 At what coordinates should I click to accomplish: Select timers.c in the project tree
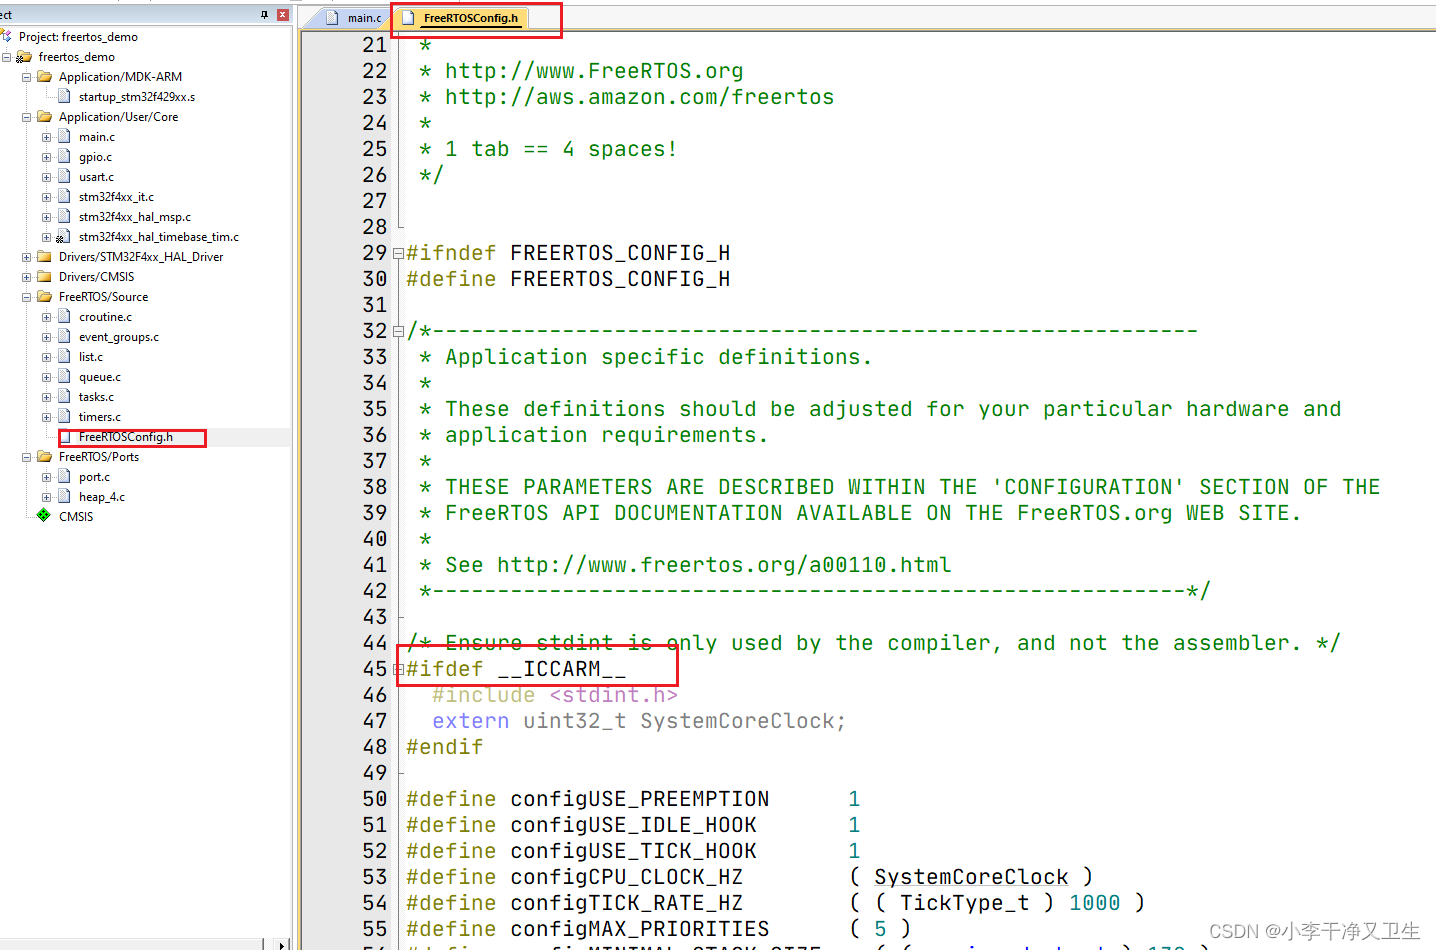pos(100,417)
